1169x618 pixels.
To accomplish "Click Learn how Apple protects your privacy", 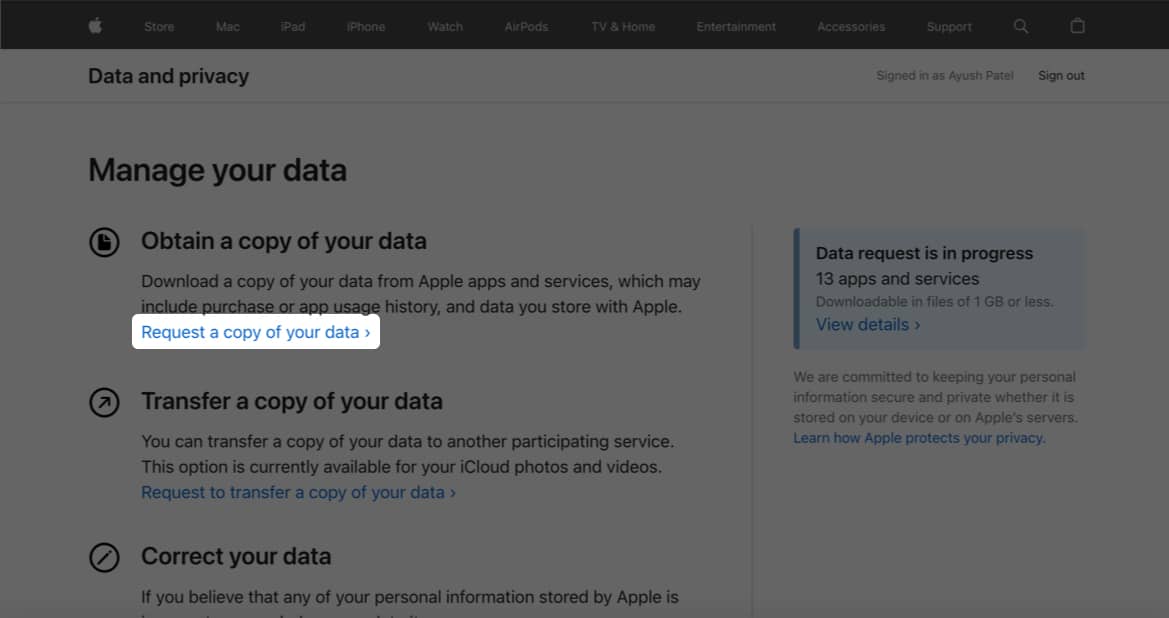I will 919,438.
